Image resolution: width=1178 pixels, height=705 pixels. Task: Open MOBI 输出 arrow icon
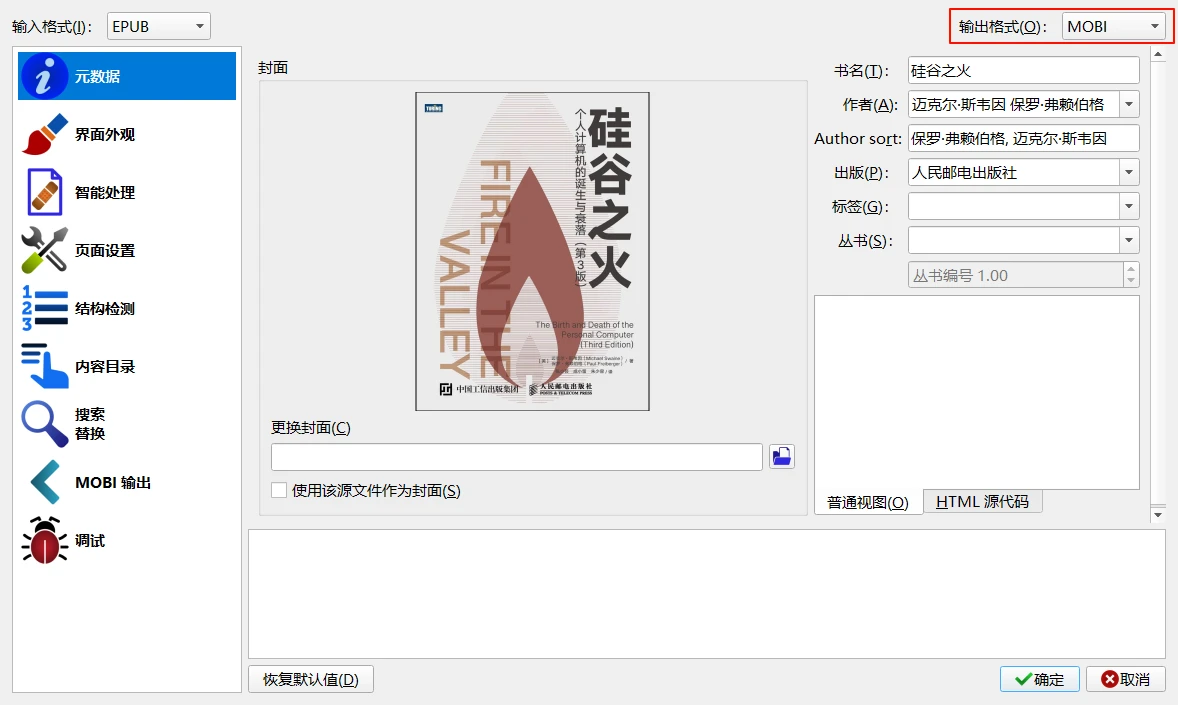pyautogui.click(x=44, y=482)
